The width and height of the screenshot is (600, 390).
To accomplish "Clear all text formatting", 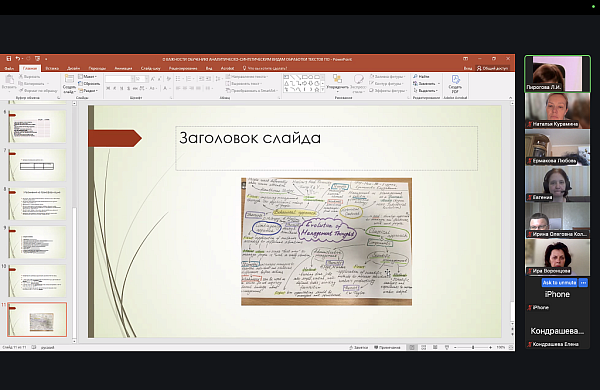I will pyautogui.click(x=169, y=79).
